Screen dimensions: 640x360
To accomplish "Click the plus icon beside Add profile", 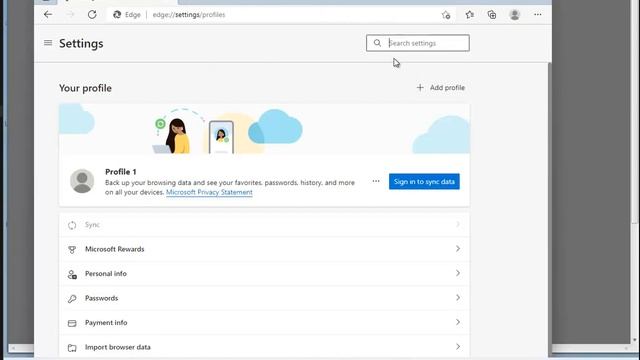I will 420,87.
